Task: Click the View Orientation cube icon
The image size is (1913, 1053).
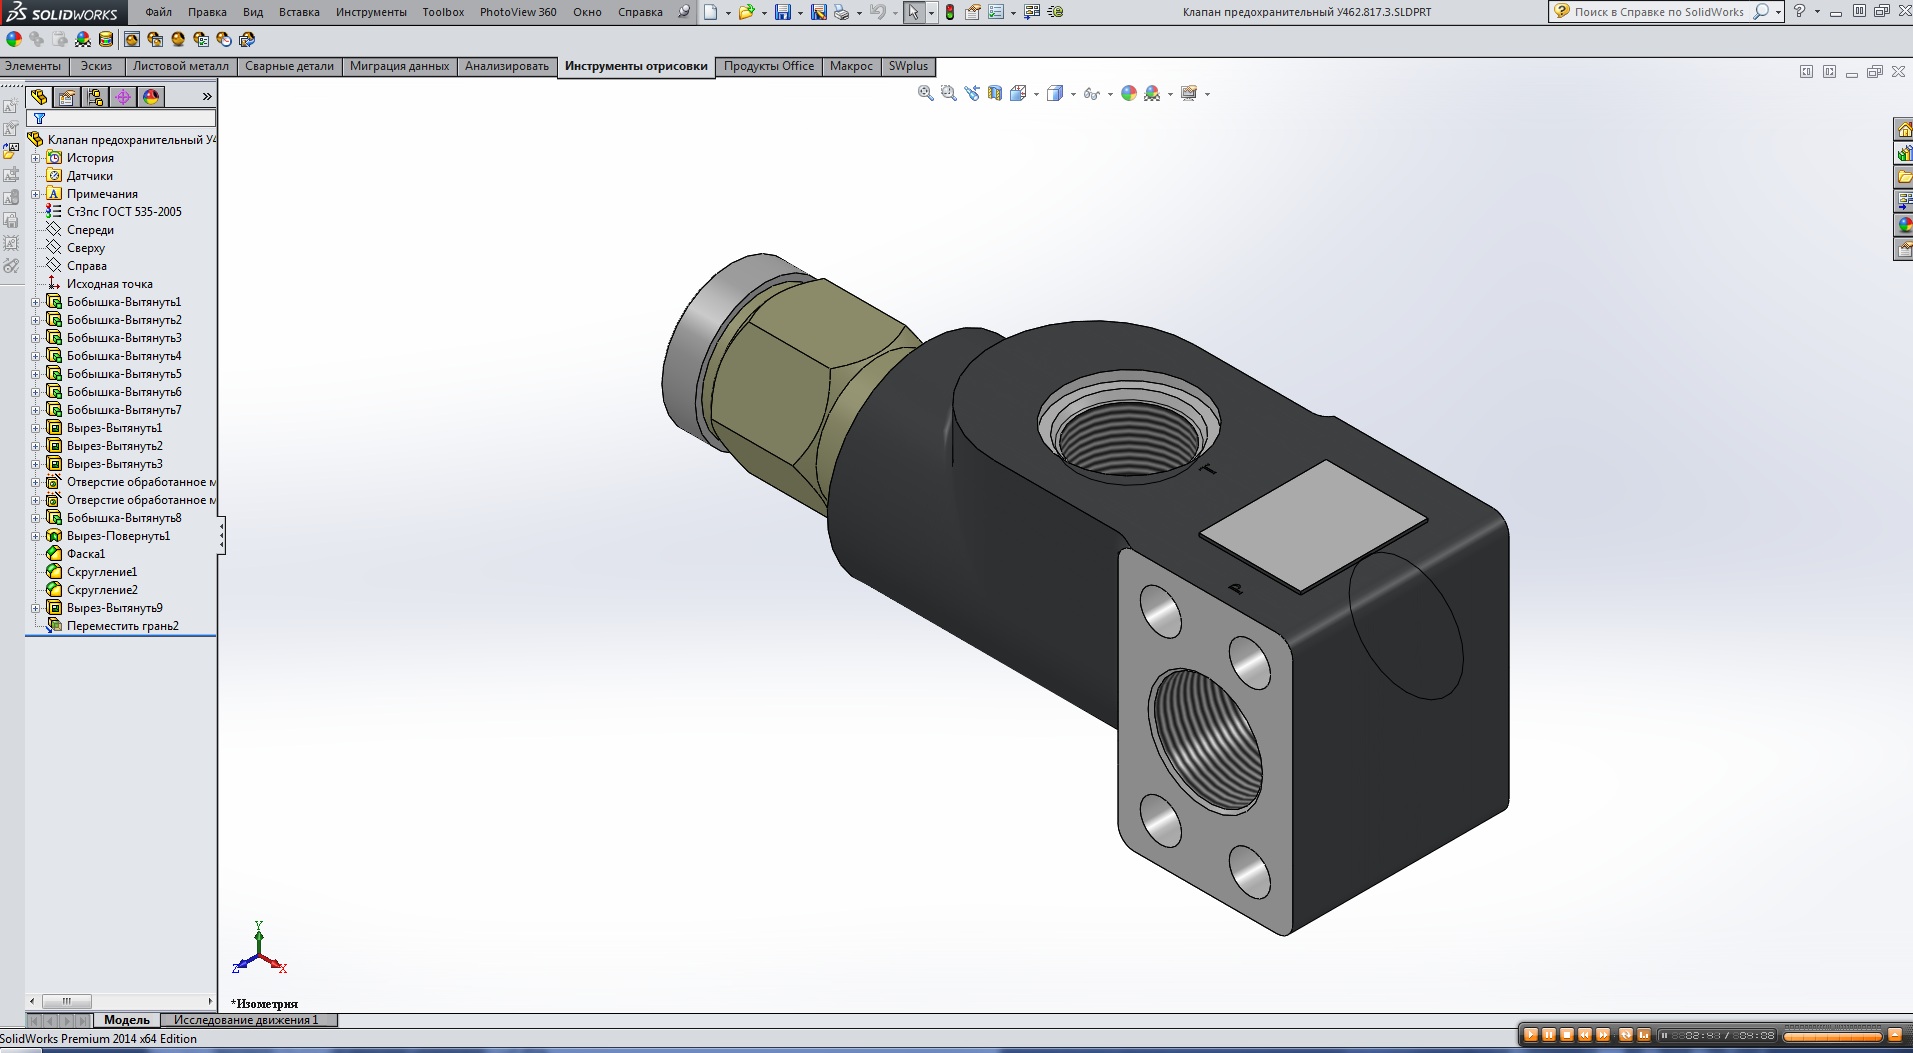Action: click(x=1018, y=93)
